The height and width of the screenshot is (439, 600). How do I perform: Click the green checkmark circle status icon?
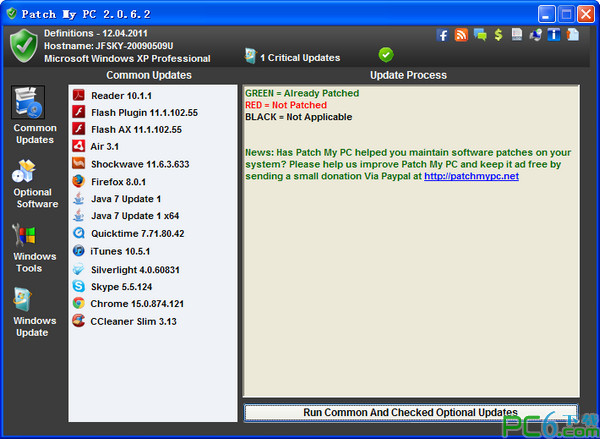point(386,55)
